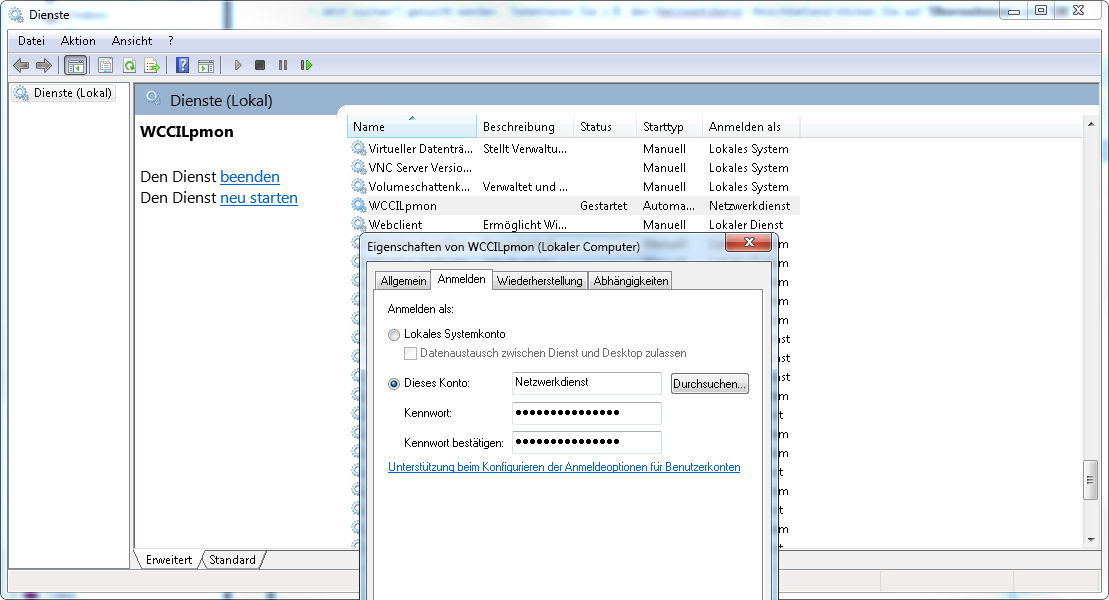Click the Refresh toolbar icon
Image resolution: width=1109 pixels, height=600 pixels.
point(129,65)
